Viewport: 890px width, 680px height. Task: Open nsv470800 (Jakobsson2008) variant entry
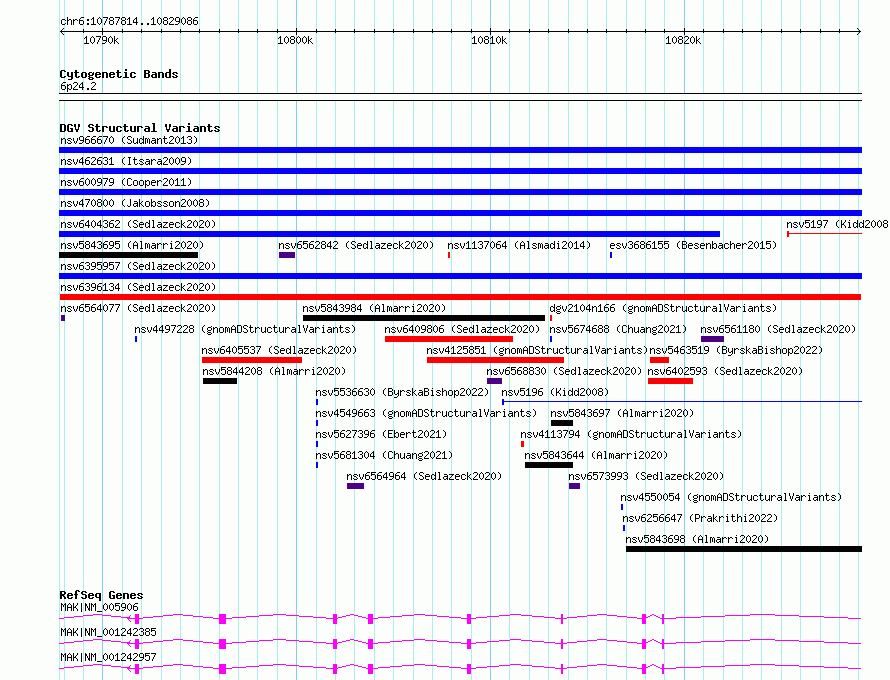[x=135, y=203]
